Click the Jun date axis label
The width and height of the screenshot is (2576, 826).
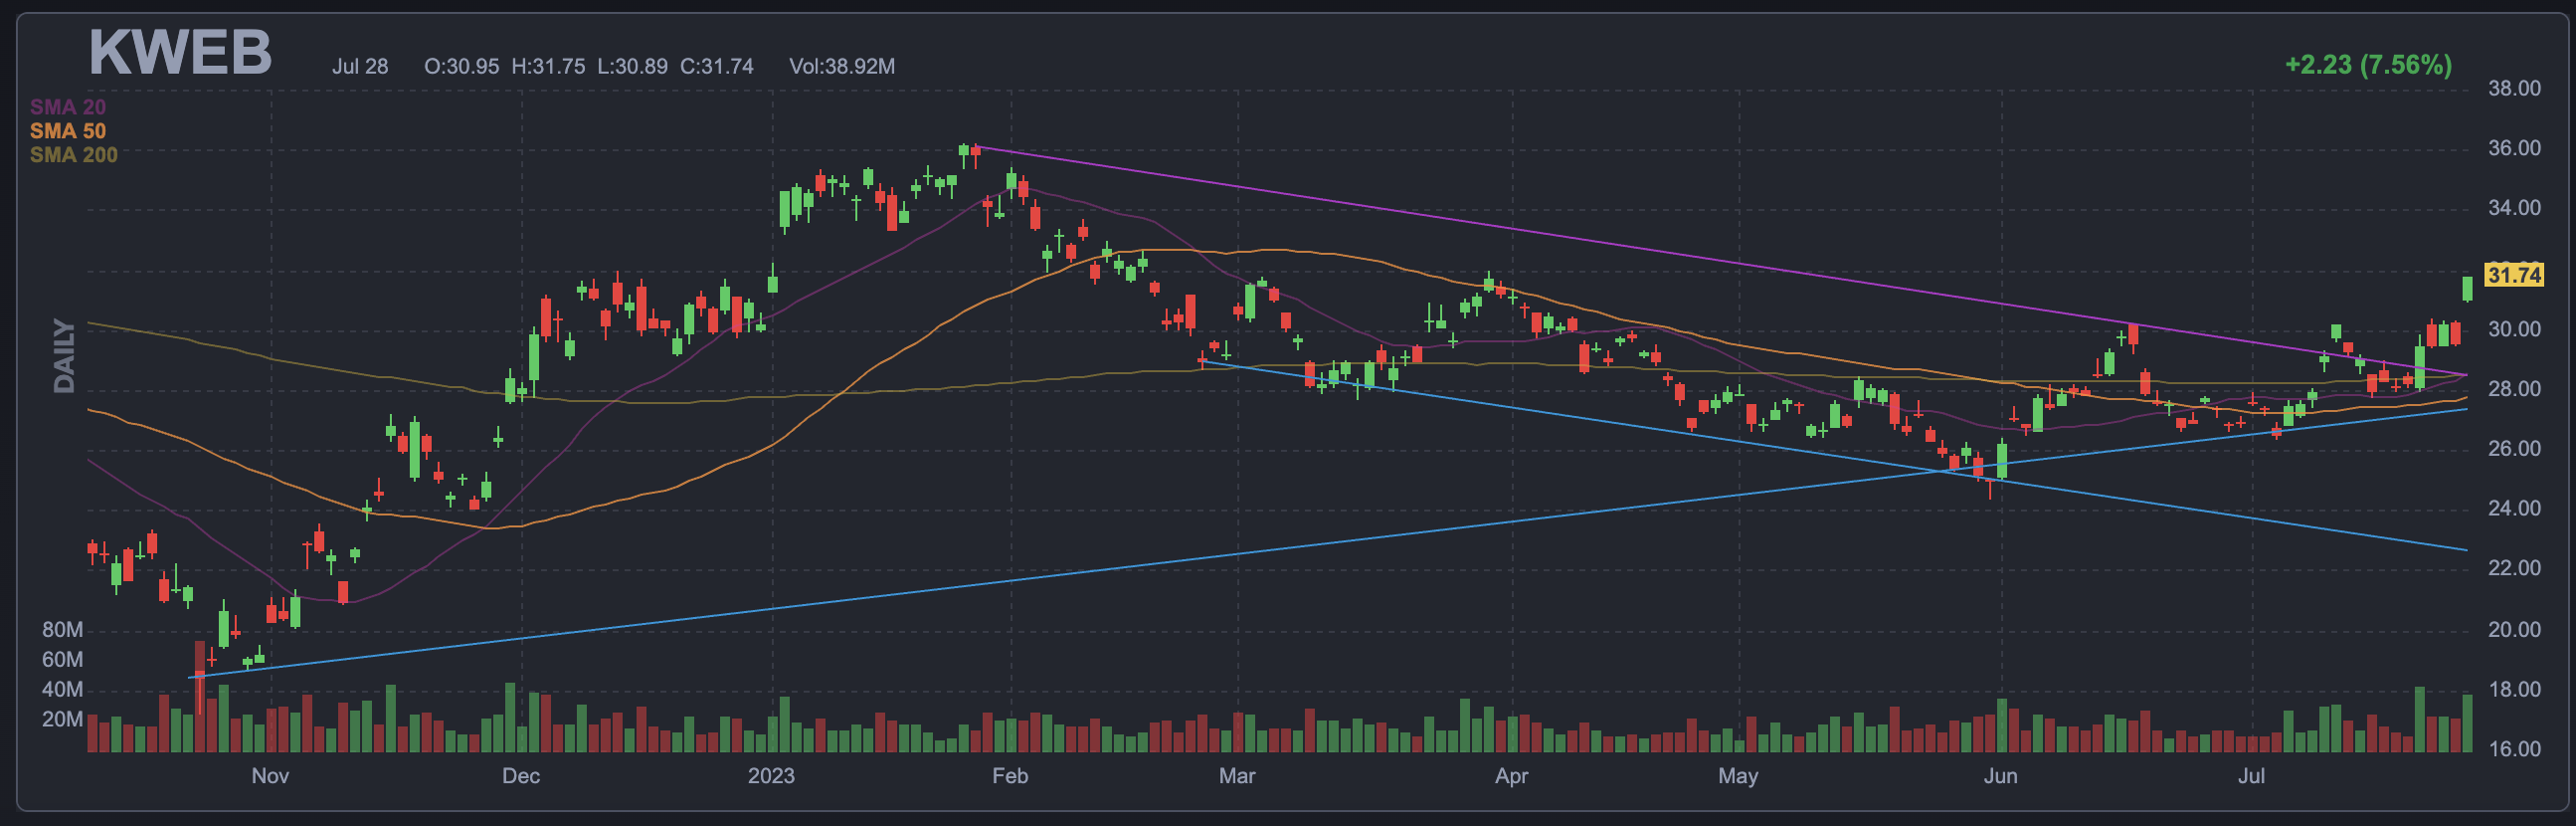pyautogui.click(x=2001, y=776)
